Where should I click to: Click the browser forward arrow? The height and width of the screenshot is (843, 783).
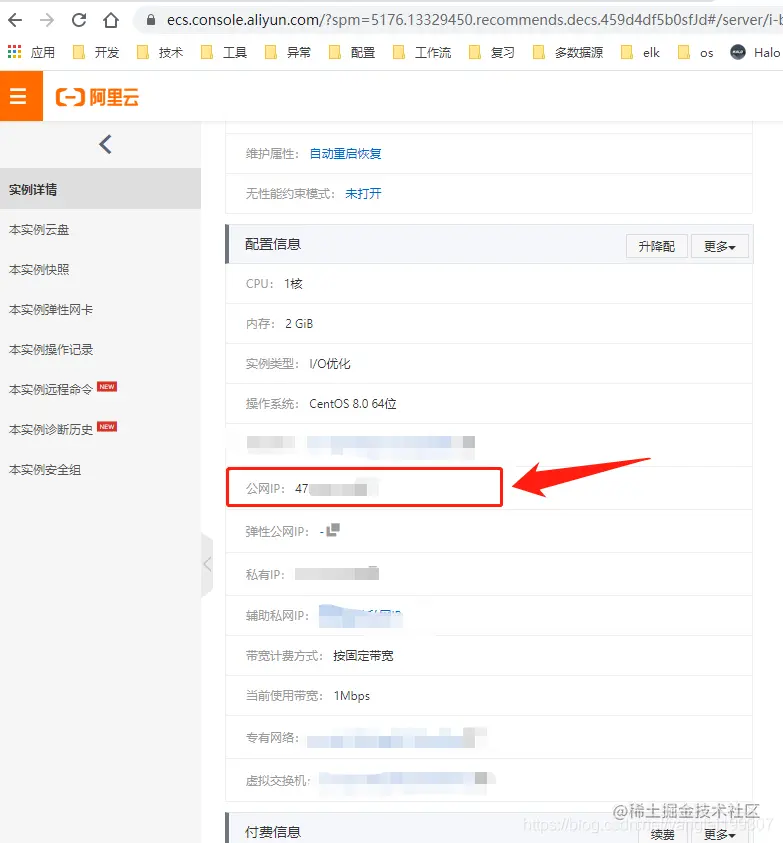47,20
